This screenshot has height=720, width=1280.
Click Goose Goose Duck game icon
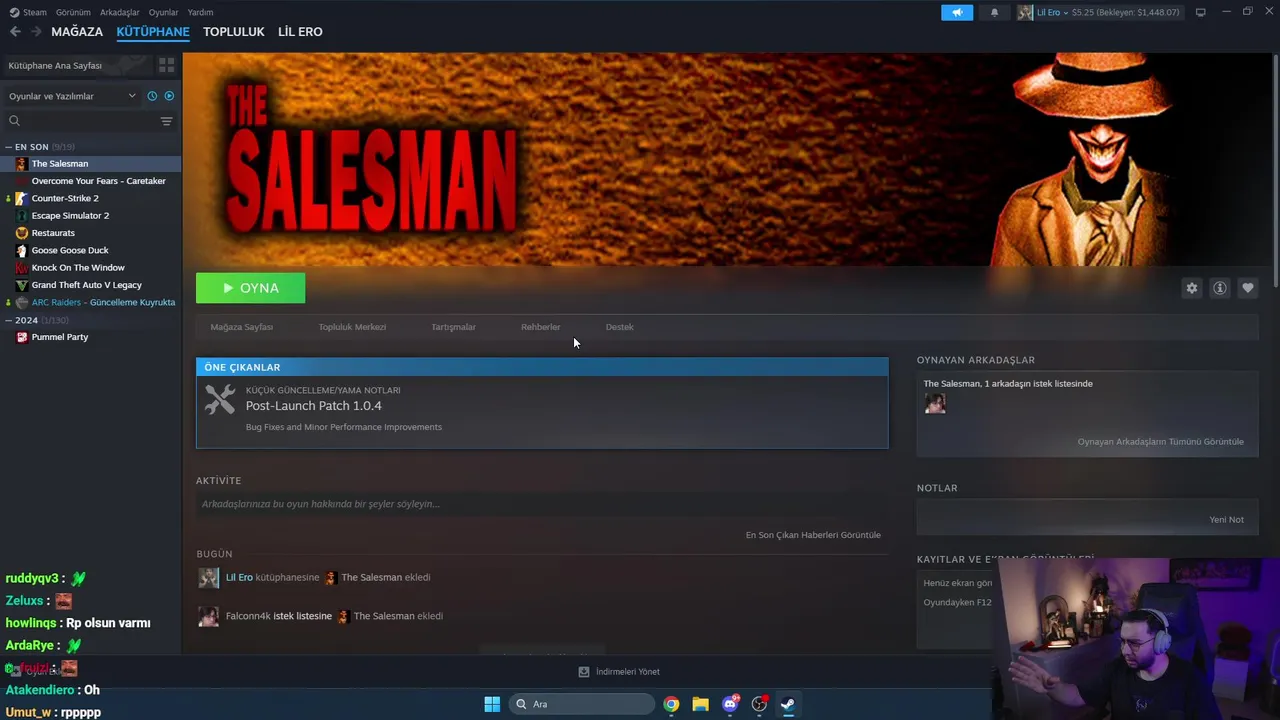point(21,250)
